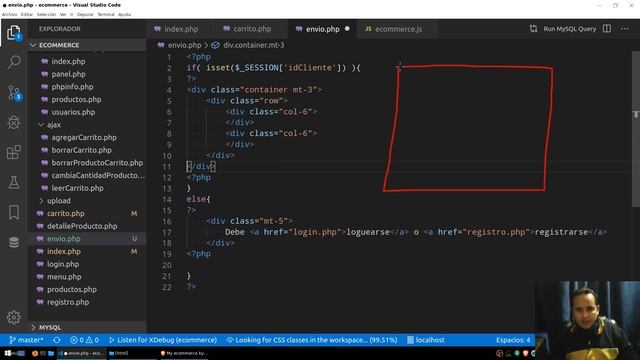Click the split editor icon

coord(607,29)
